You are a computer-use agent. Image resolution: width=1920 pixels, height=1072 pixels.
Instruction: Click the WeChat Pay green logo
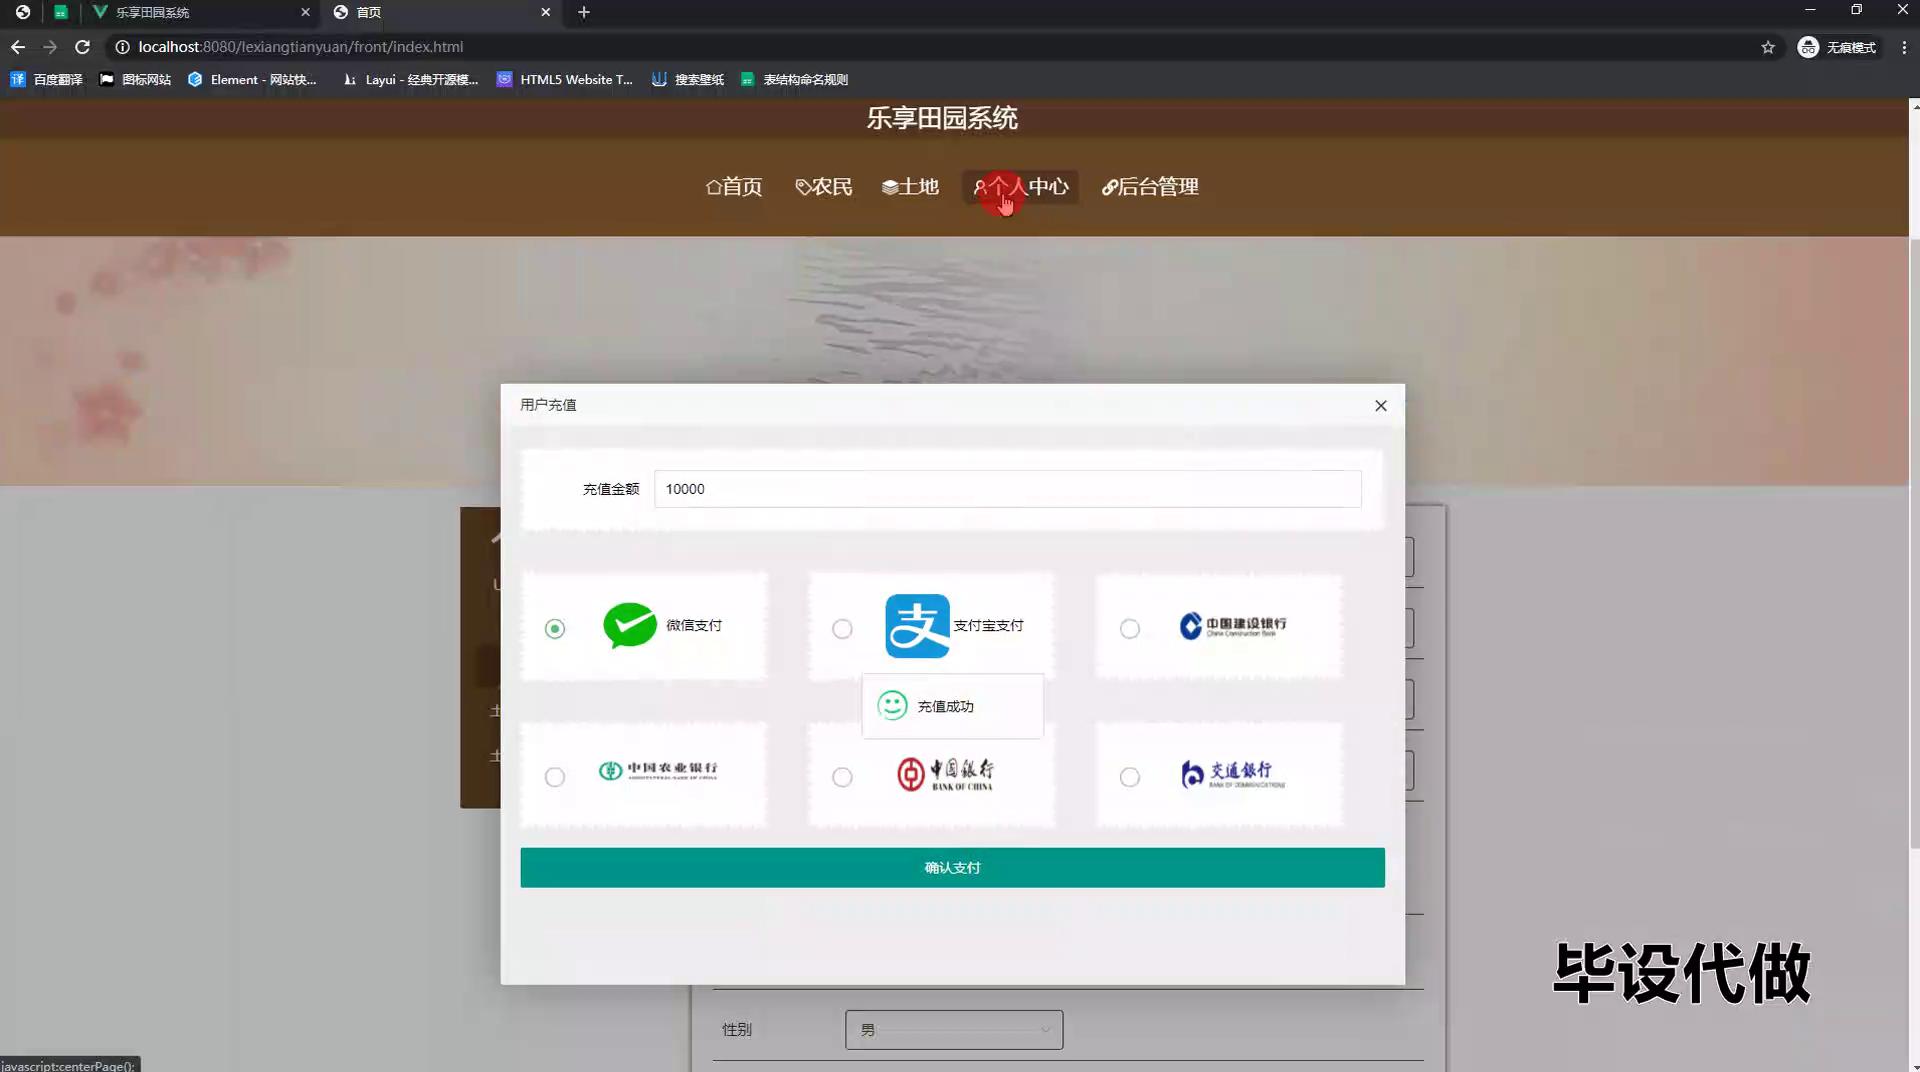629,626
